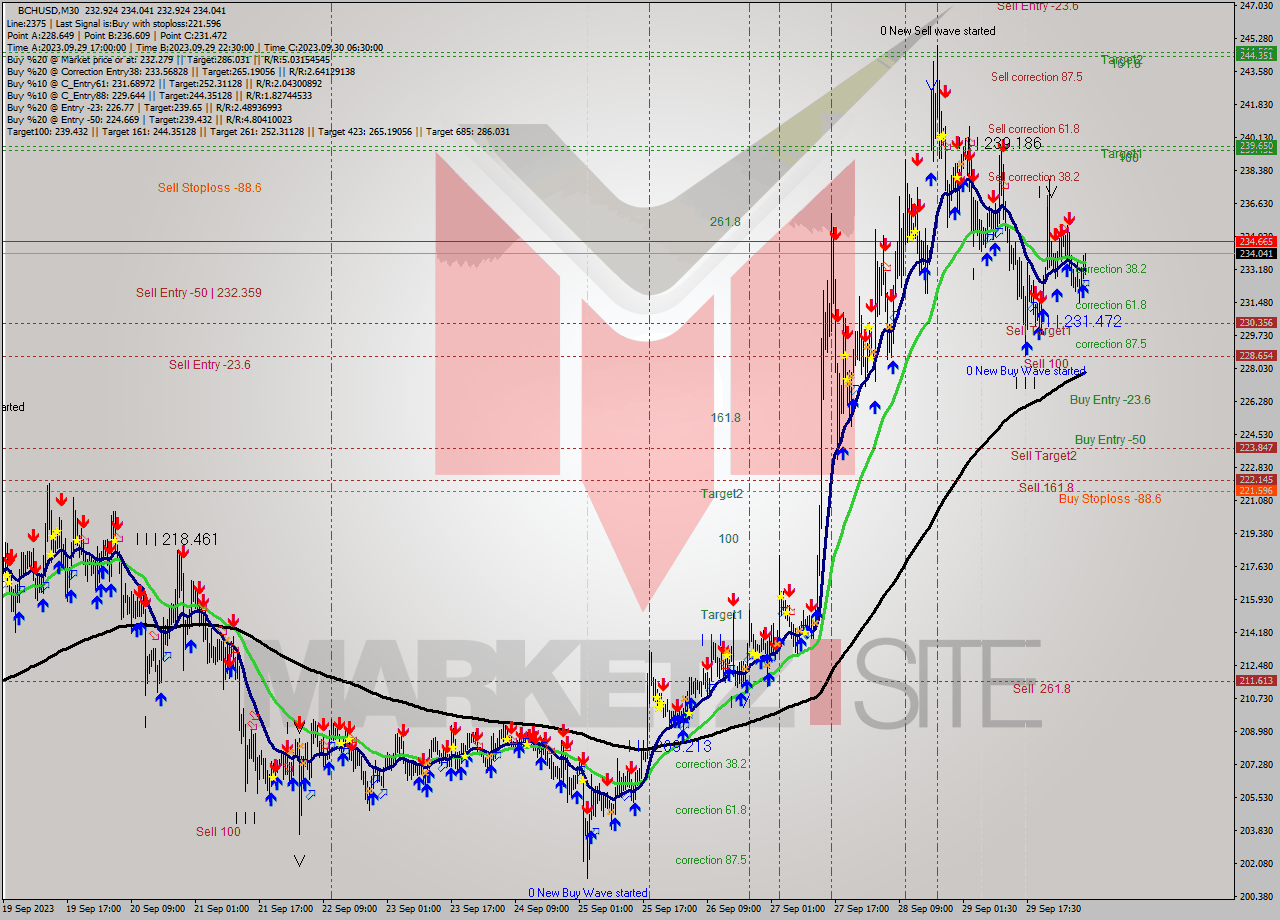Viewport: 1280px width, 920px height.
Task: Click the 'Target100: 239.432' targets line
Action: (x=258, y=131)
